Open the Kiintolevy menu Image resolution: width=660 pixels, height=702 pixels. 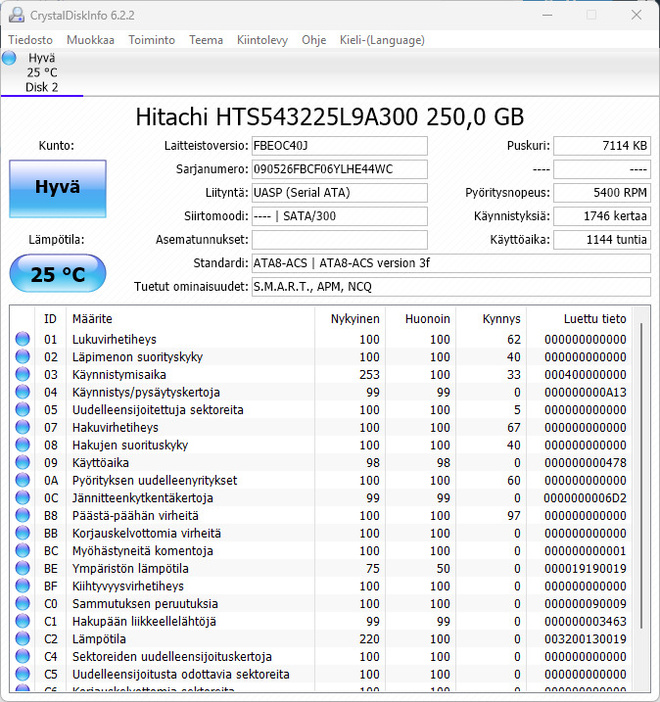click(x=262, y=40)
